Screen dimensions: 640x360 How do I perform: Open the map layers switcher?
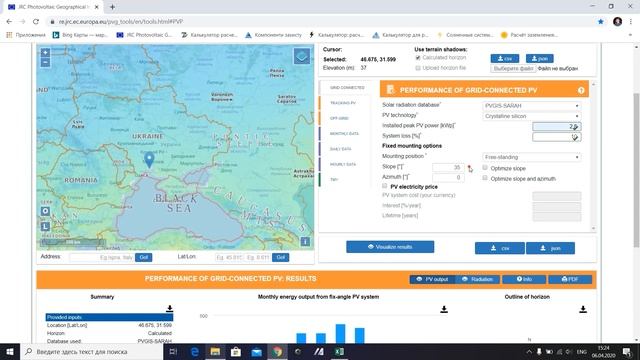tap(302, 56)
